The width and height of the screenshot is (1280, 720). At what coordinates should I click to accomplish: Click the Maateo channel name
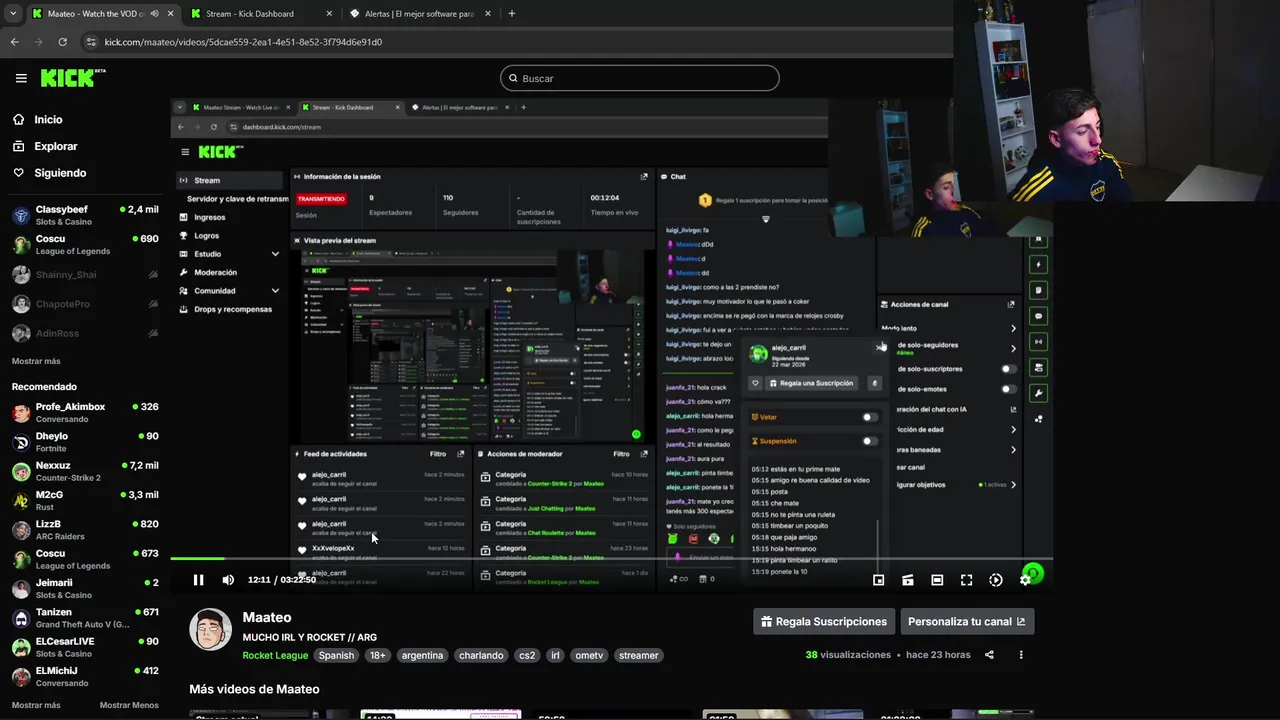pos(267,617)
